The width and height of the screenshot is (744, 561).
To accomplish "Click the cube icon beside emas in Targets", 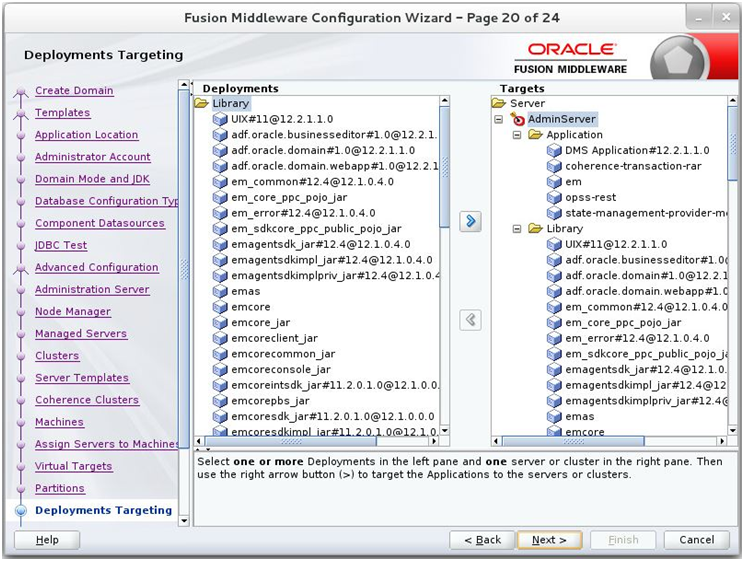I will 554,417.
